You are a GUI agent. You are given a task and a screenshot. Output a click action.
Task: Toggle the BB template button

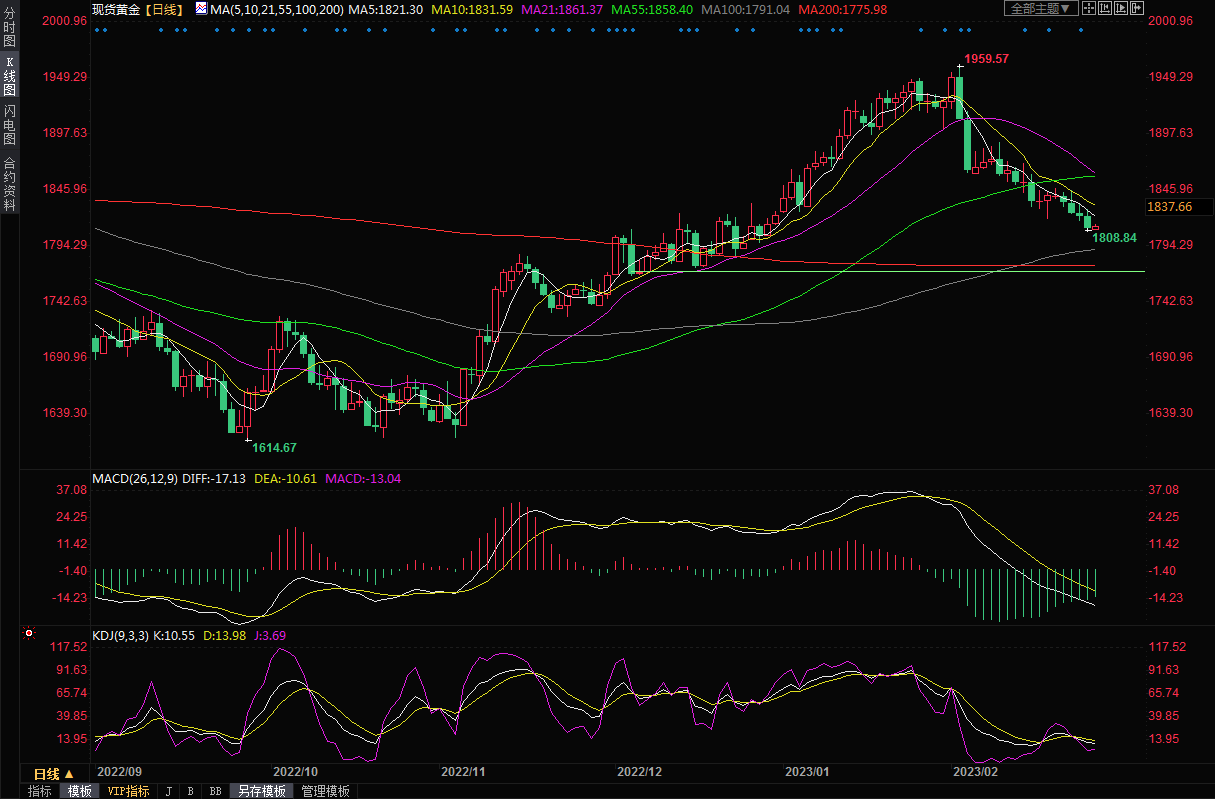click(x=215, y=791)
